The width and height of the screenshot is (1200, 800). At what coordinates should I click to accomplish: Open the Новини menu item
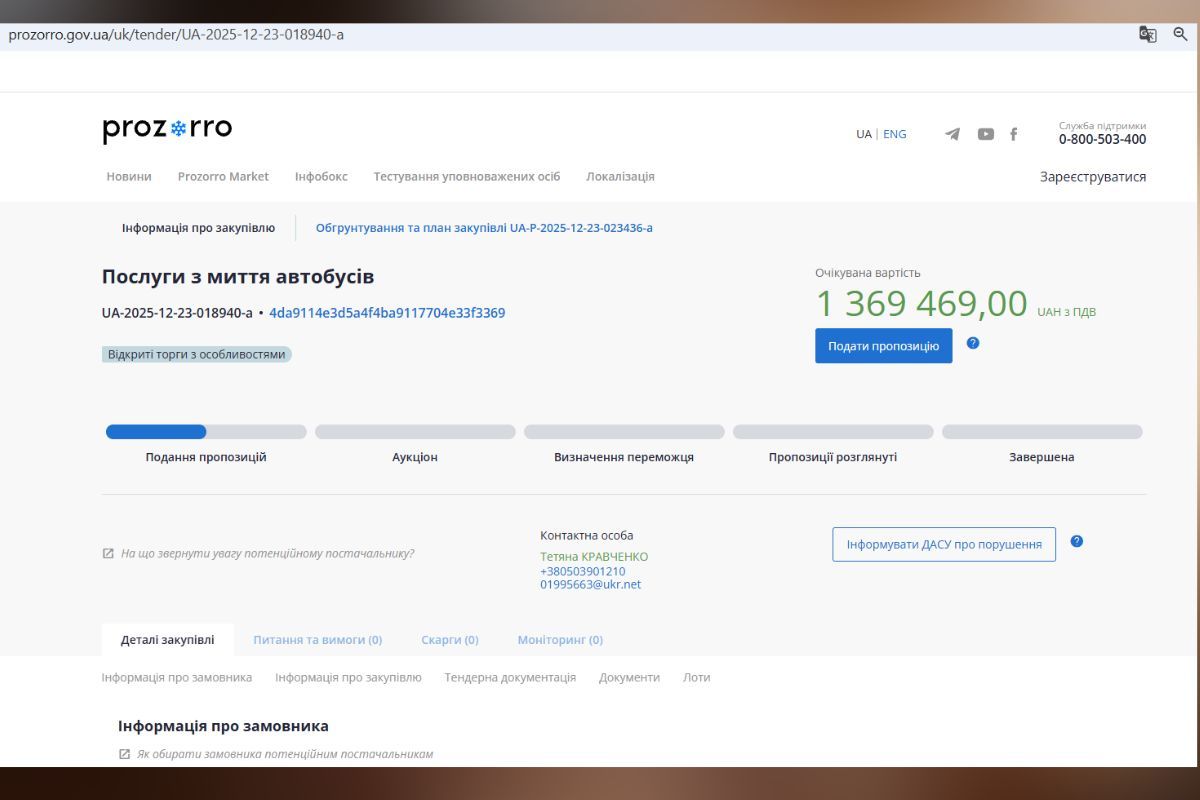pyautogui.click(x=128, y=176)
